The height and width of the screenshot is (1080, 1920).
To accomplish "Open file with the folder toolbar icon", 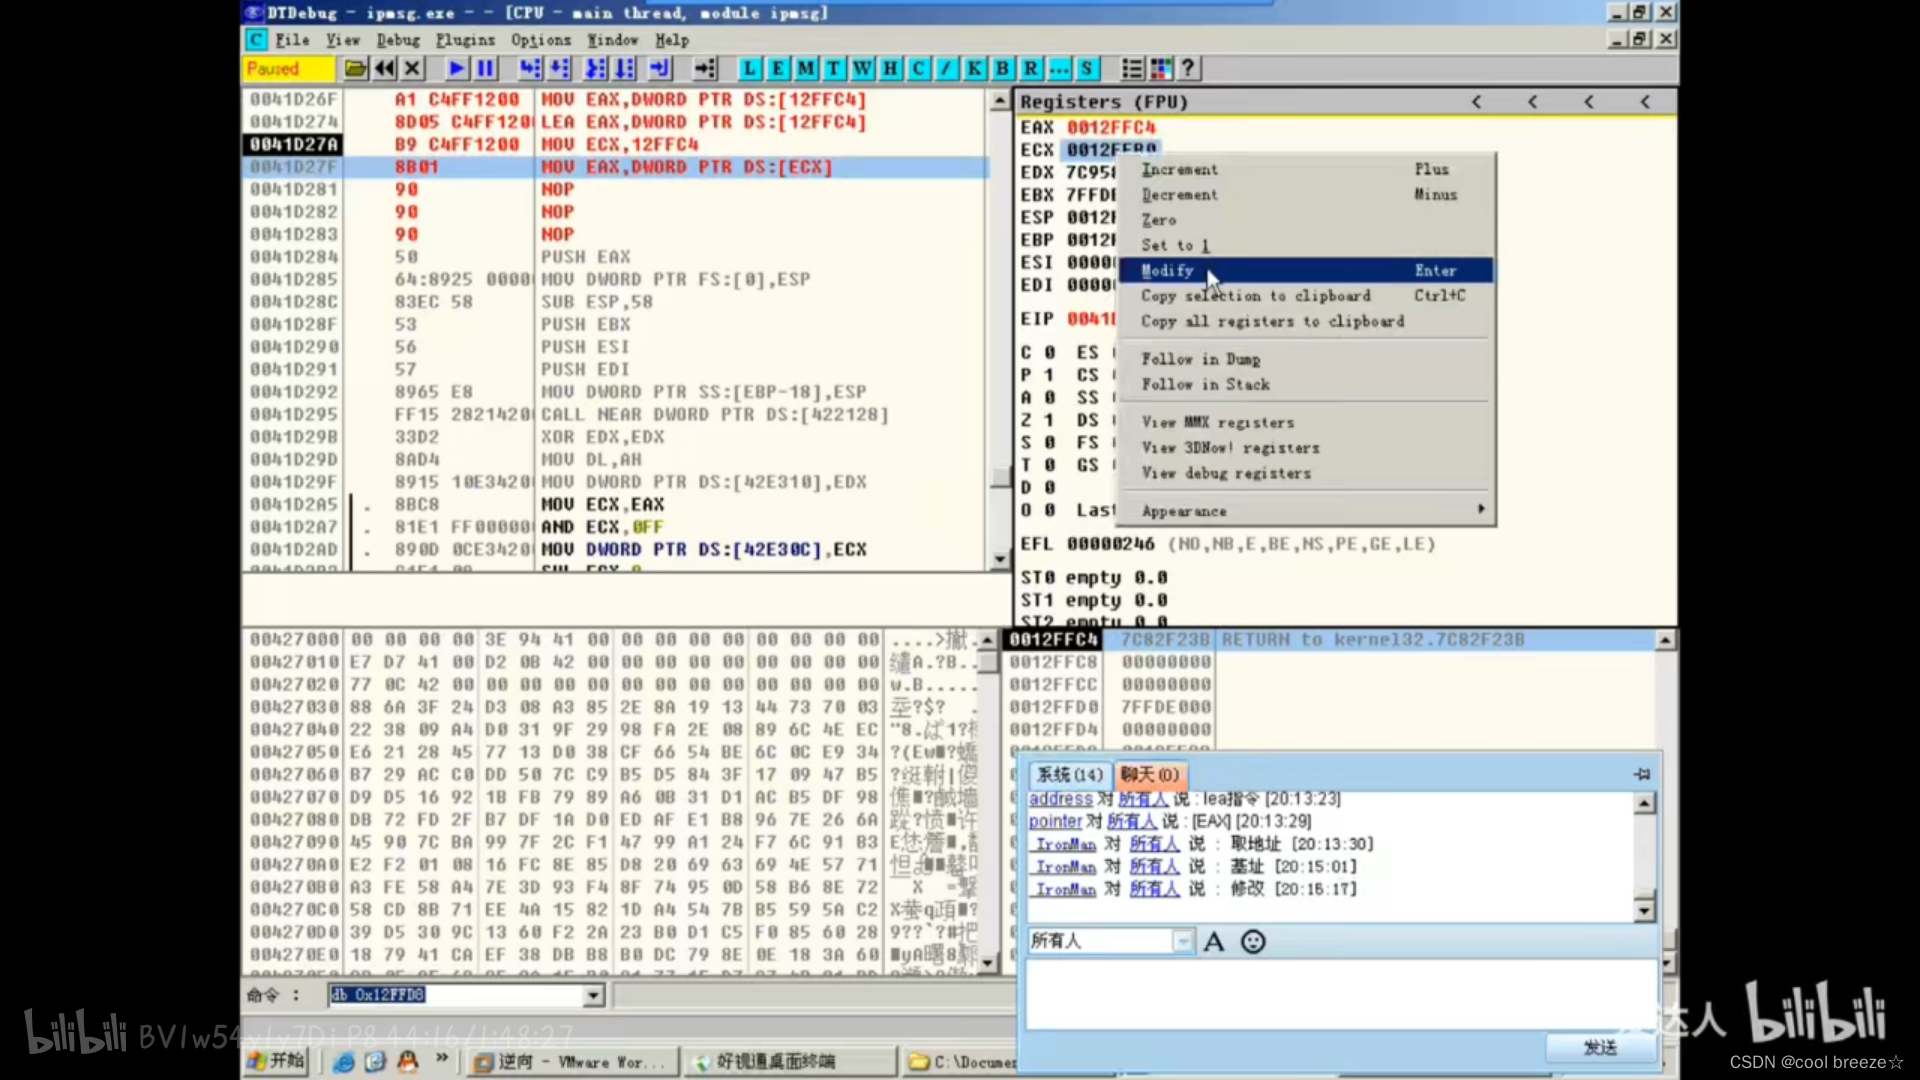I will (355, 69).
